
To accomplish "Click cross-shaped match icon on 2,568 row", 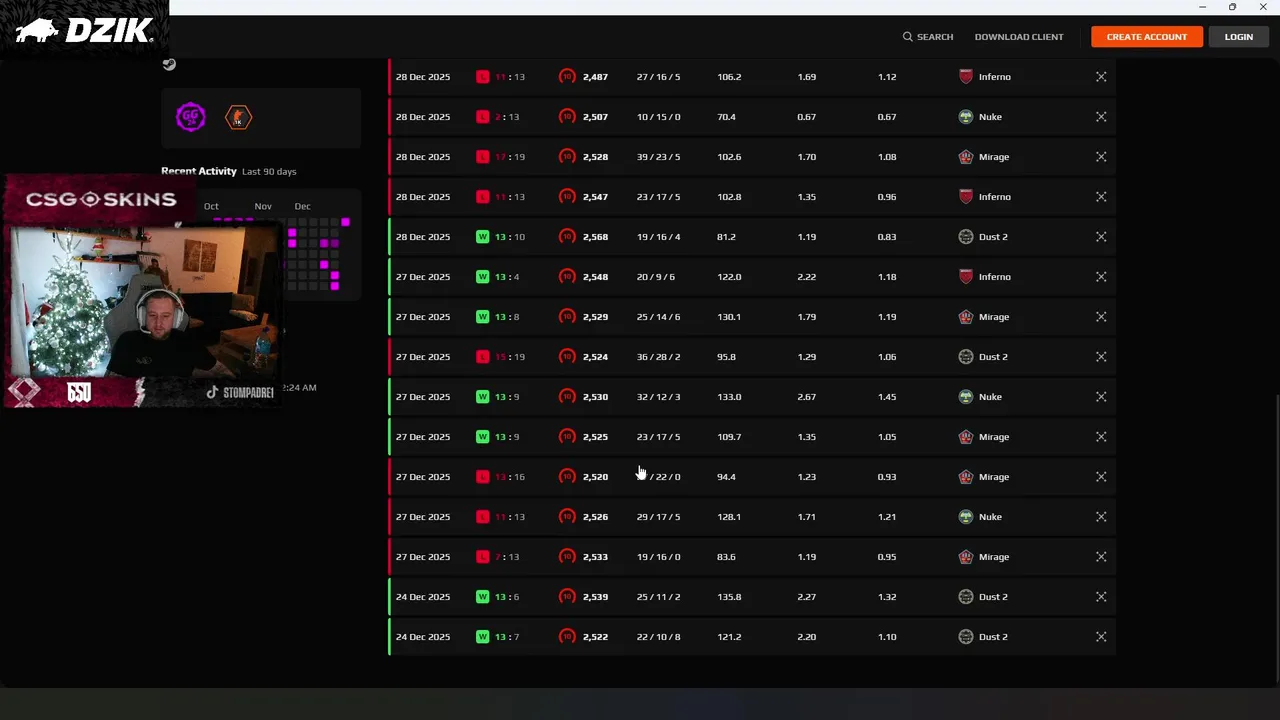I will pyautogui.click(x=1101, y=237).
